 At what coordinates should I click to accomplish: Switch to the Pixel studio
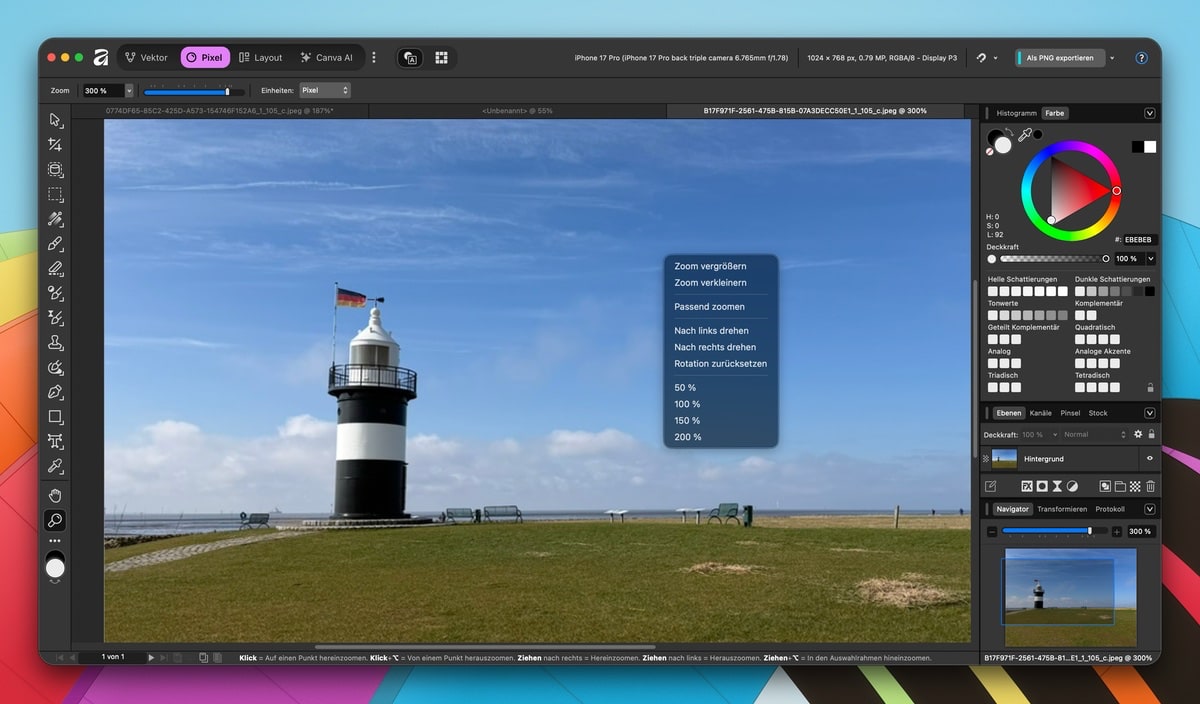pos(205,58)
